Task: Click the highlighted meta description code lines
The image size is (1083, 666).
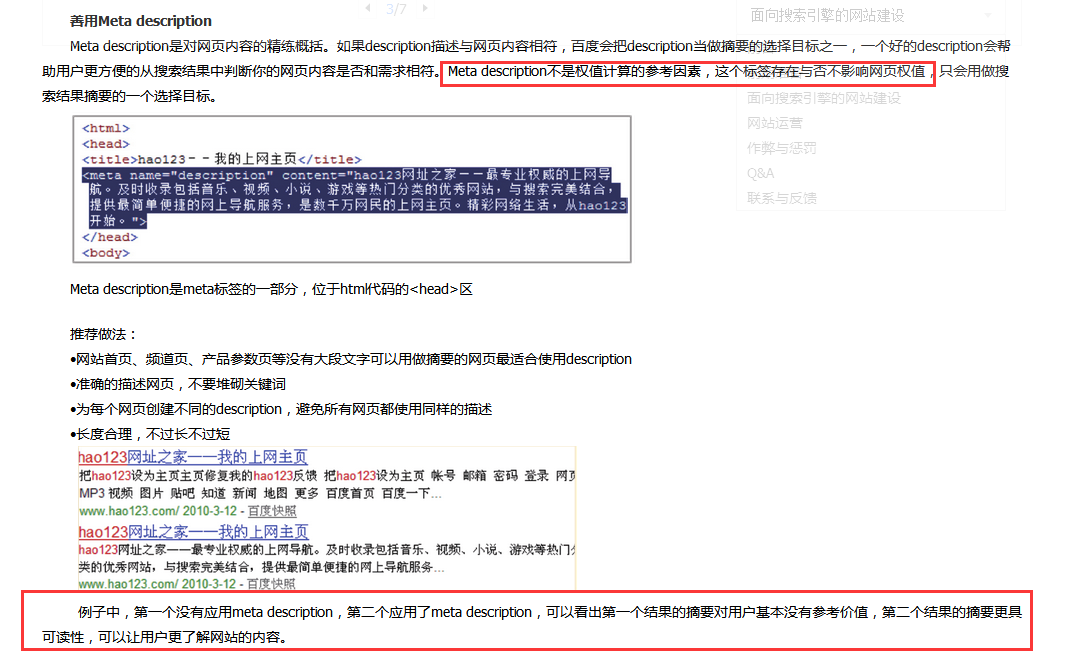Action: coord(352,197)
